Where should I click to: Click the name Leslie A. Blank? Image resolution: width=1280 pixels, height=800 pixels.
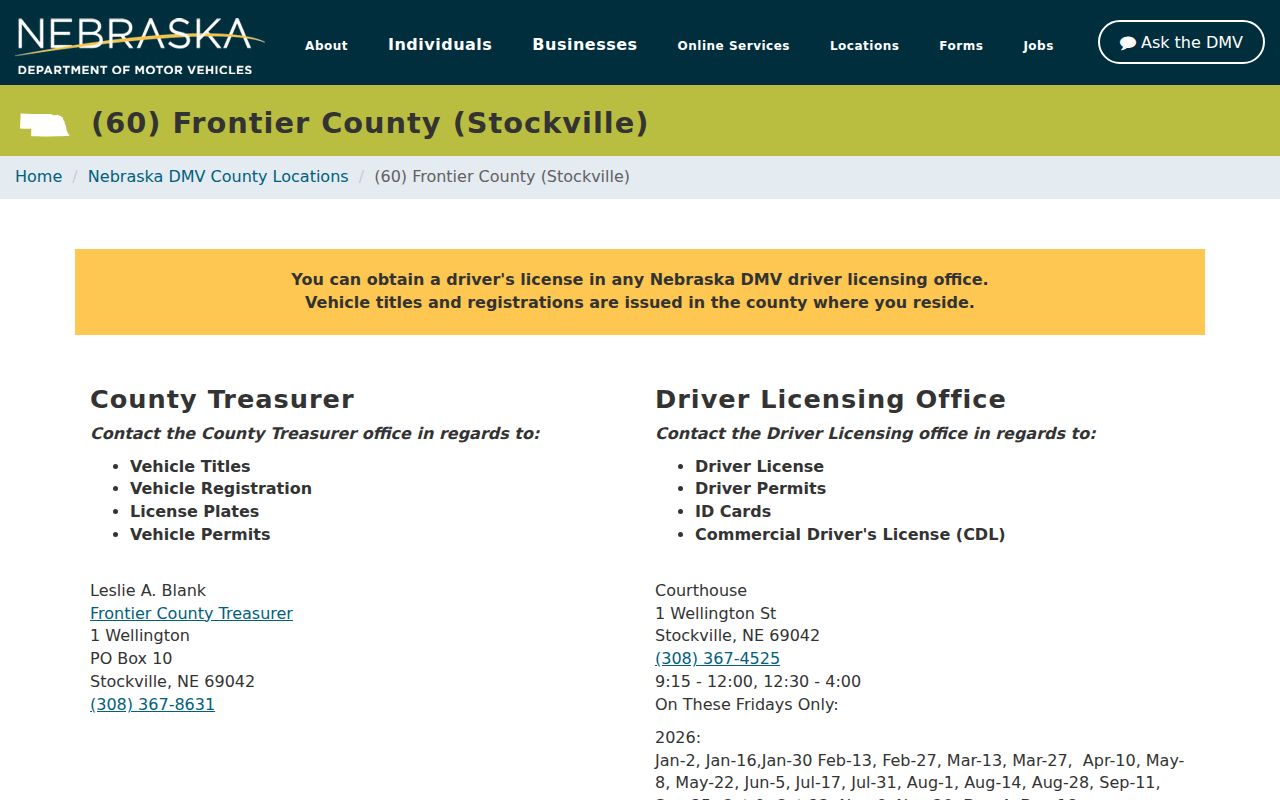[148, 590]
